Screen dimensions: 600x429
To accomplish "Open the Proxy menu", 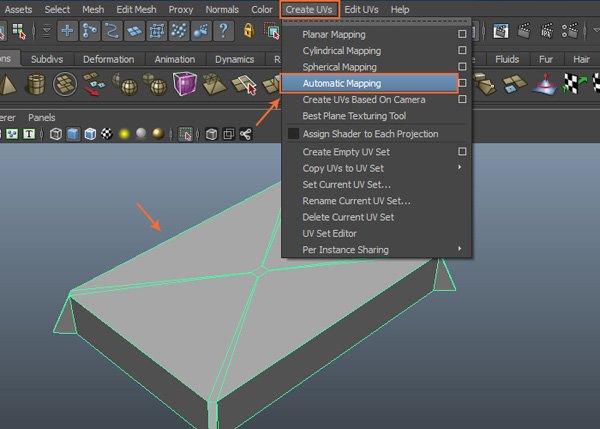I will [181, 10].
